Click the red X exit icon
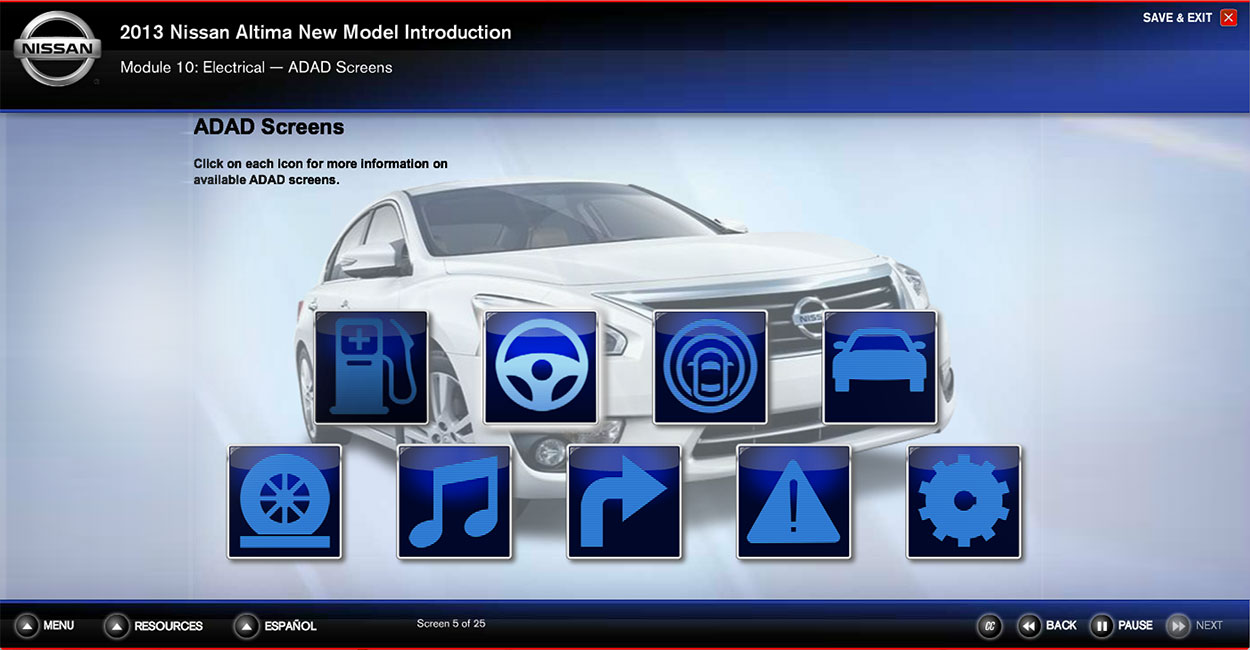Screen dimensions: 1250x650 (1229, 18)
